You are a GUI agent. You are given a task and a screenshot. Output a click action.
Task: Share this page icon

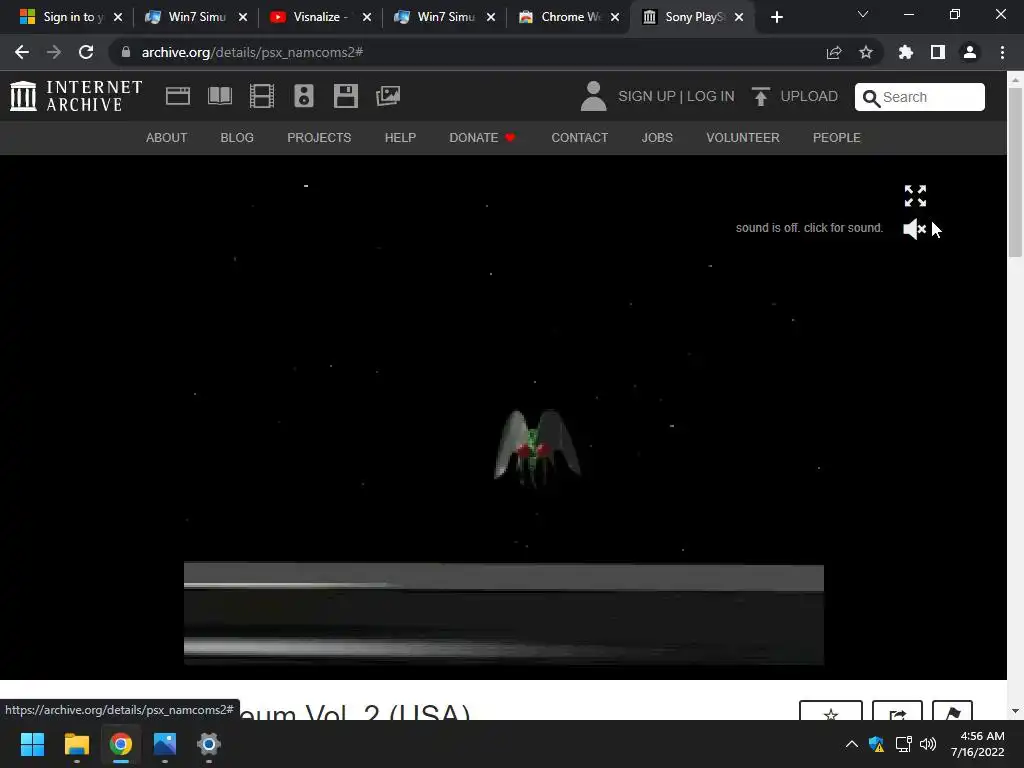click(x=834, y=52)
